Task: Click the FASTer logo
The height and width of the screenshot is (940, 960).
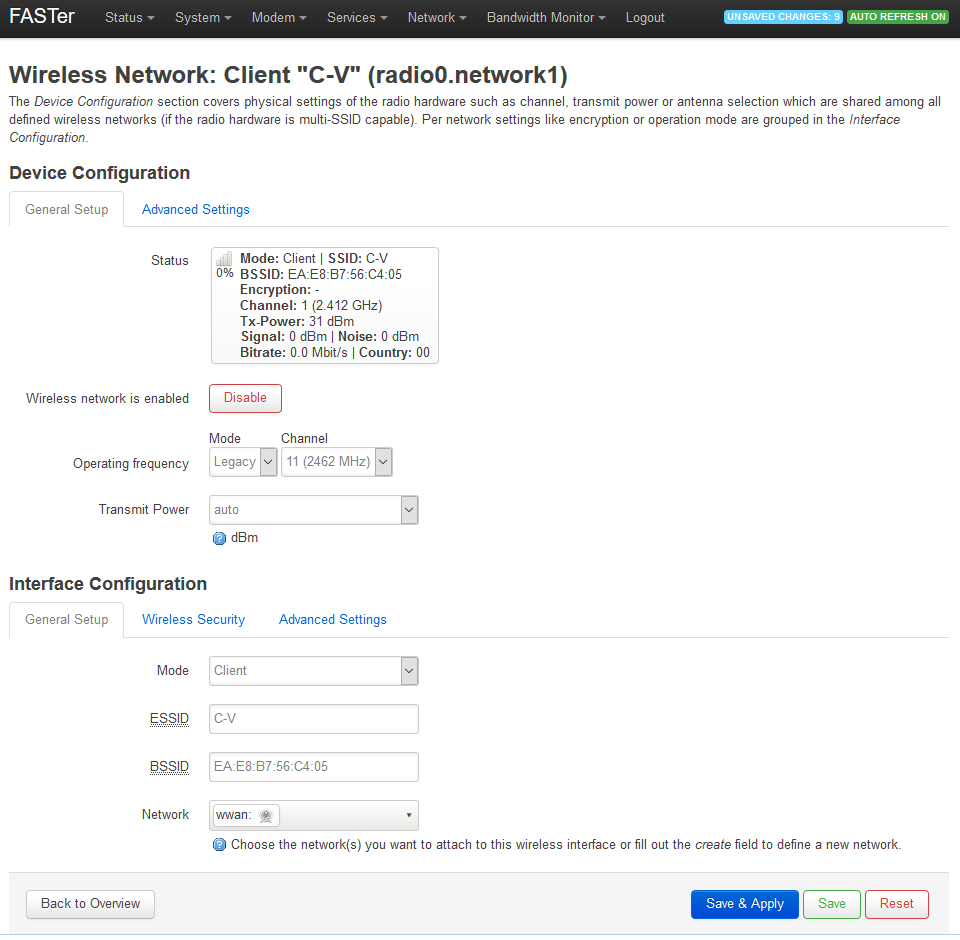Action: [x=42, y=17]
